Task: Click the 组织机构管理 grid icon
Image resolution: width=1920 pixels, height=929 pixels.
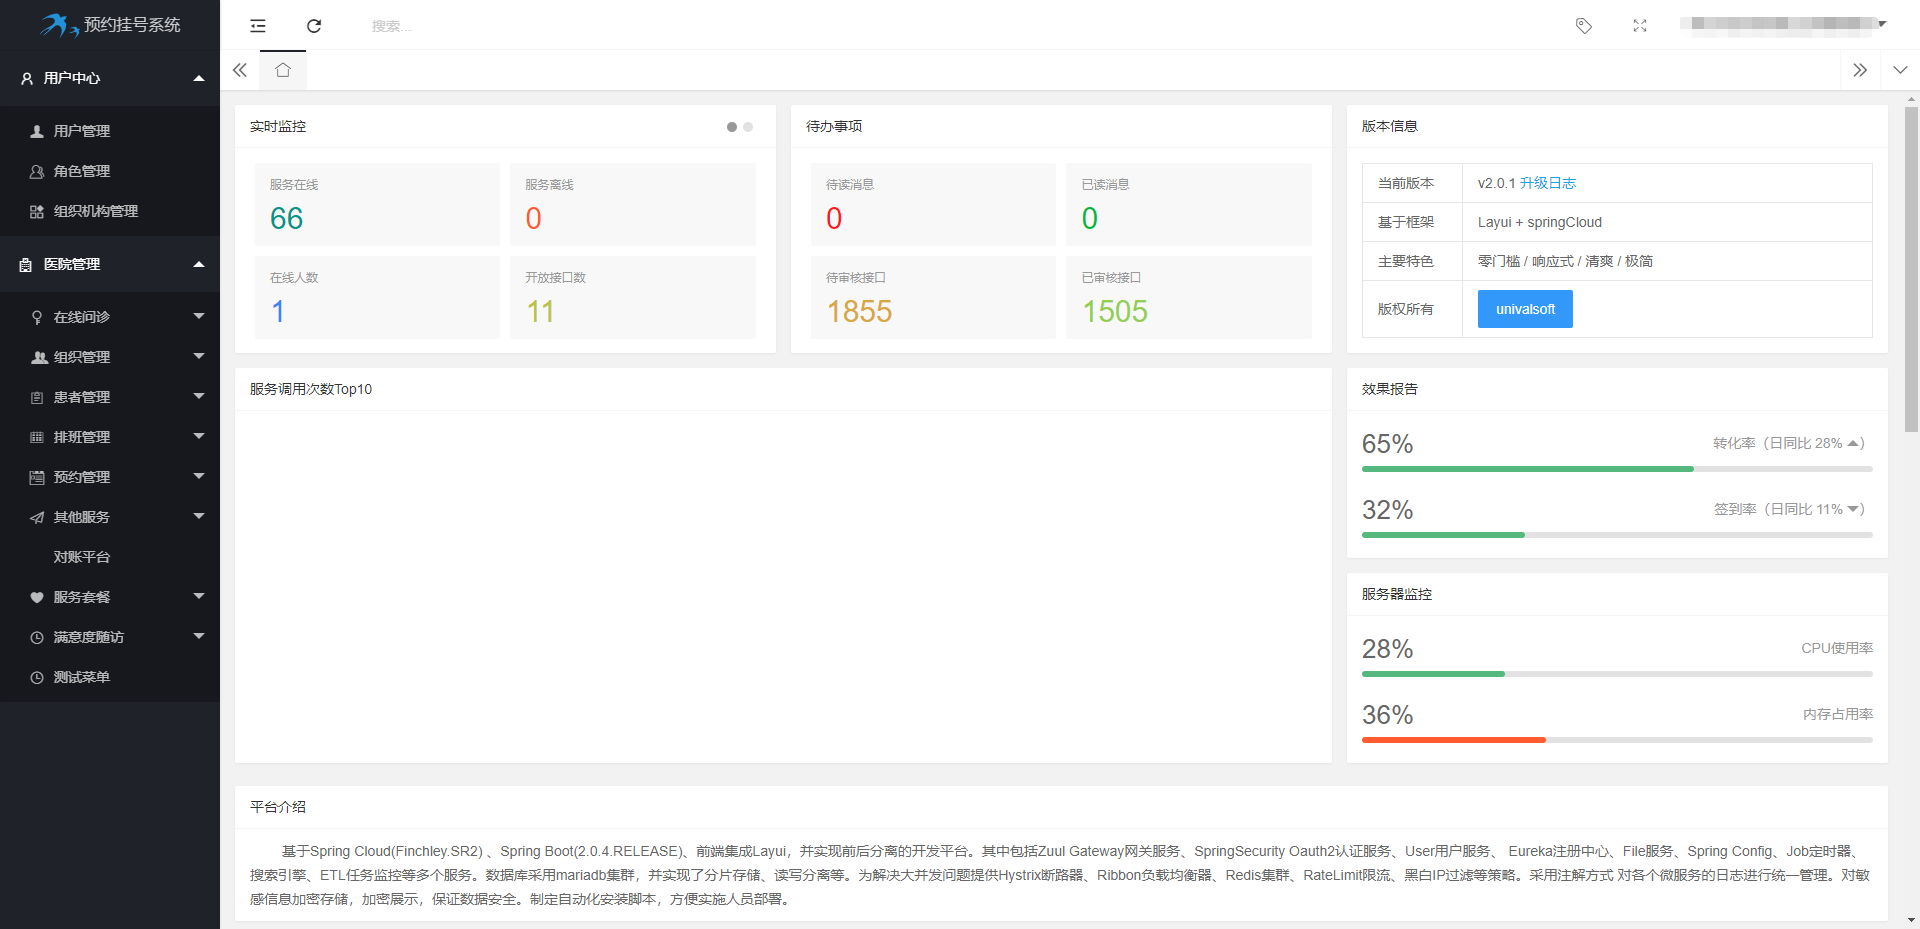Action: tap(37, 211)
